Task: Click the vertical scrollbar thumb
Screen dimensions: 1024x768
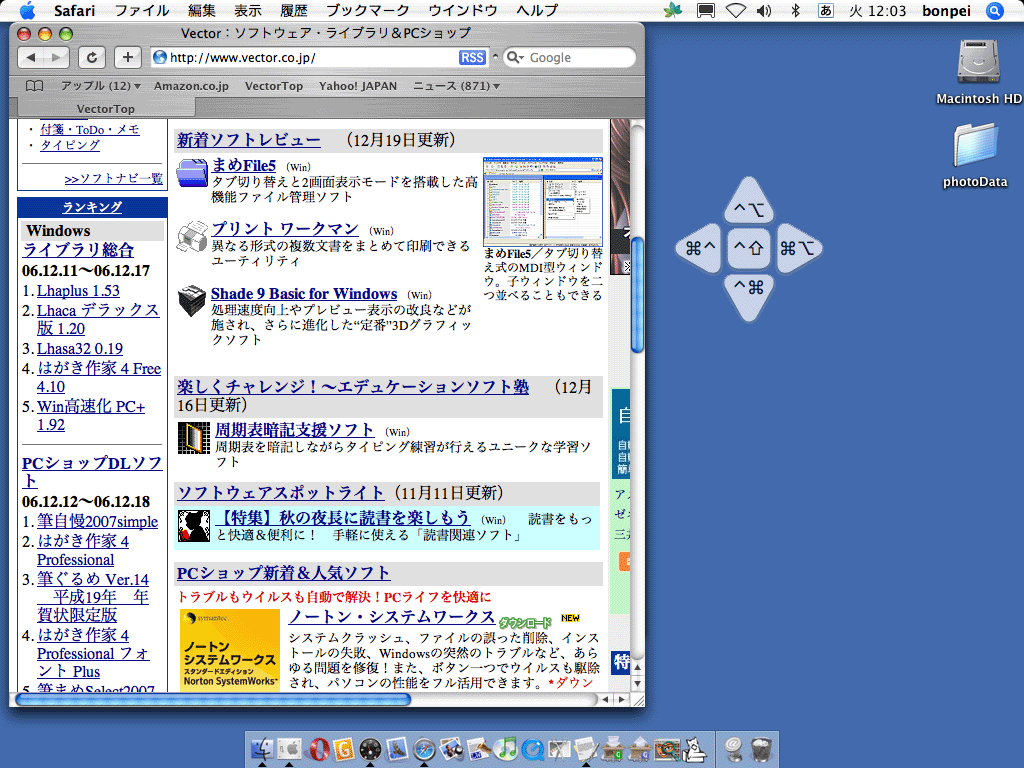Action: pos(637,295)
